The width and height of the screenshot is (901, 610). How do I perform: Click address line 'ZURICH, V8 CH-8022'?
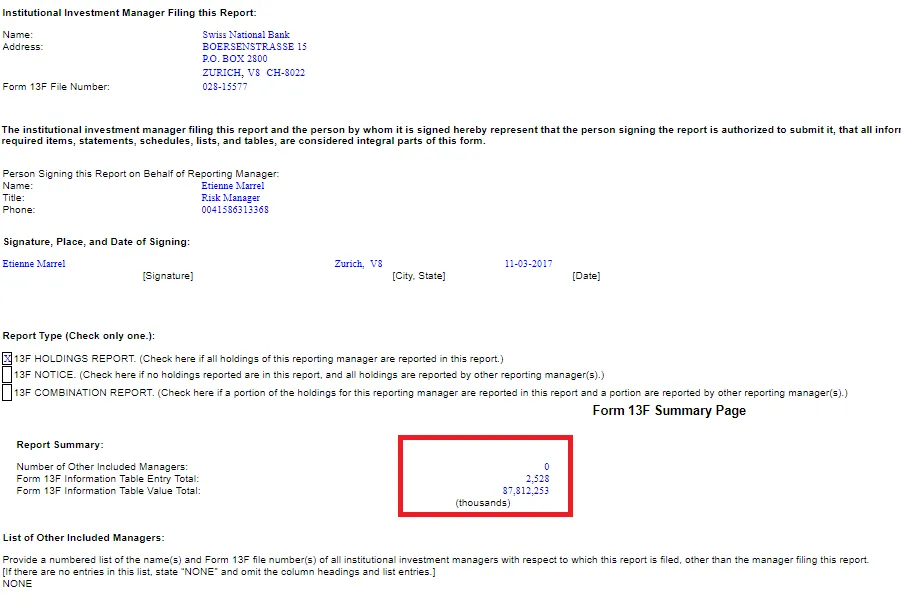(253, 73)
